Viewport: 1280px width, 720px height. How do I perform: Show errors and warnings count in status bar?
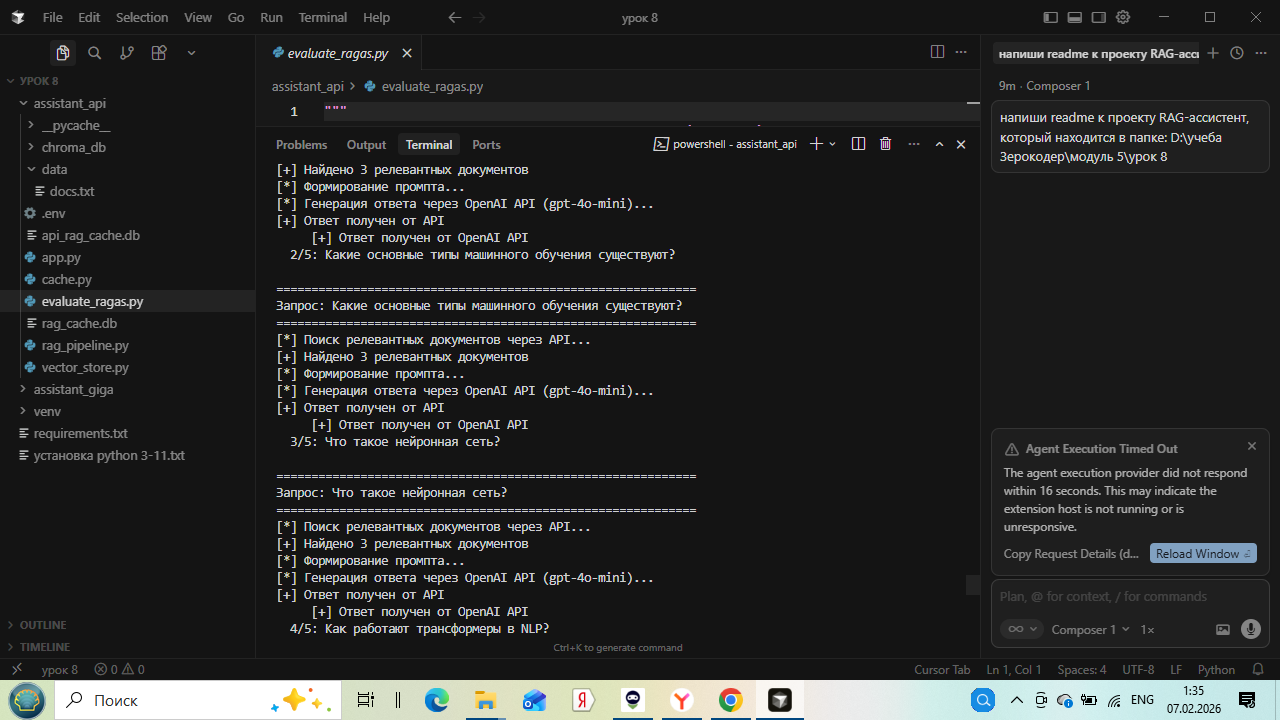click(x=119, y=670)
